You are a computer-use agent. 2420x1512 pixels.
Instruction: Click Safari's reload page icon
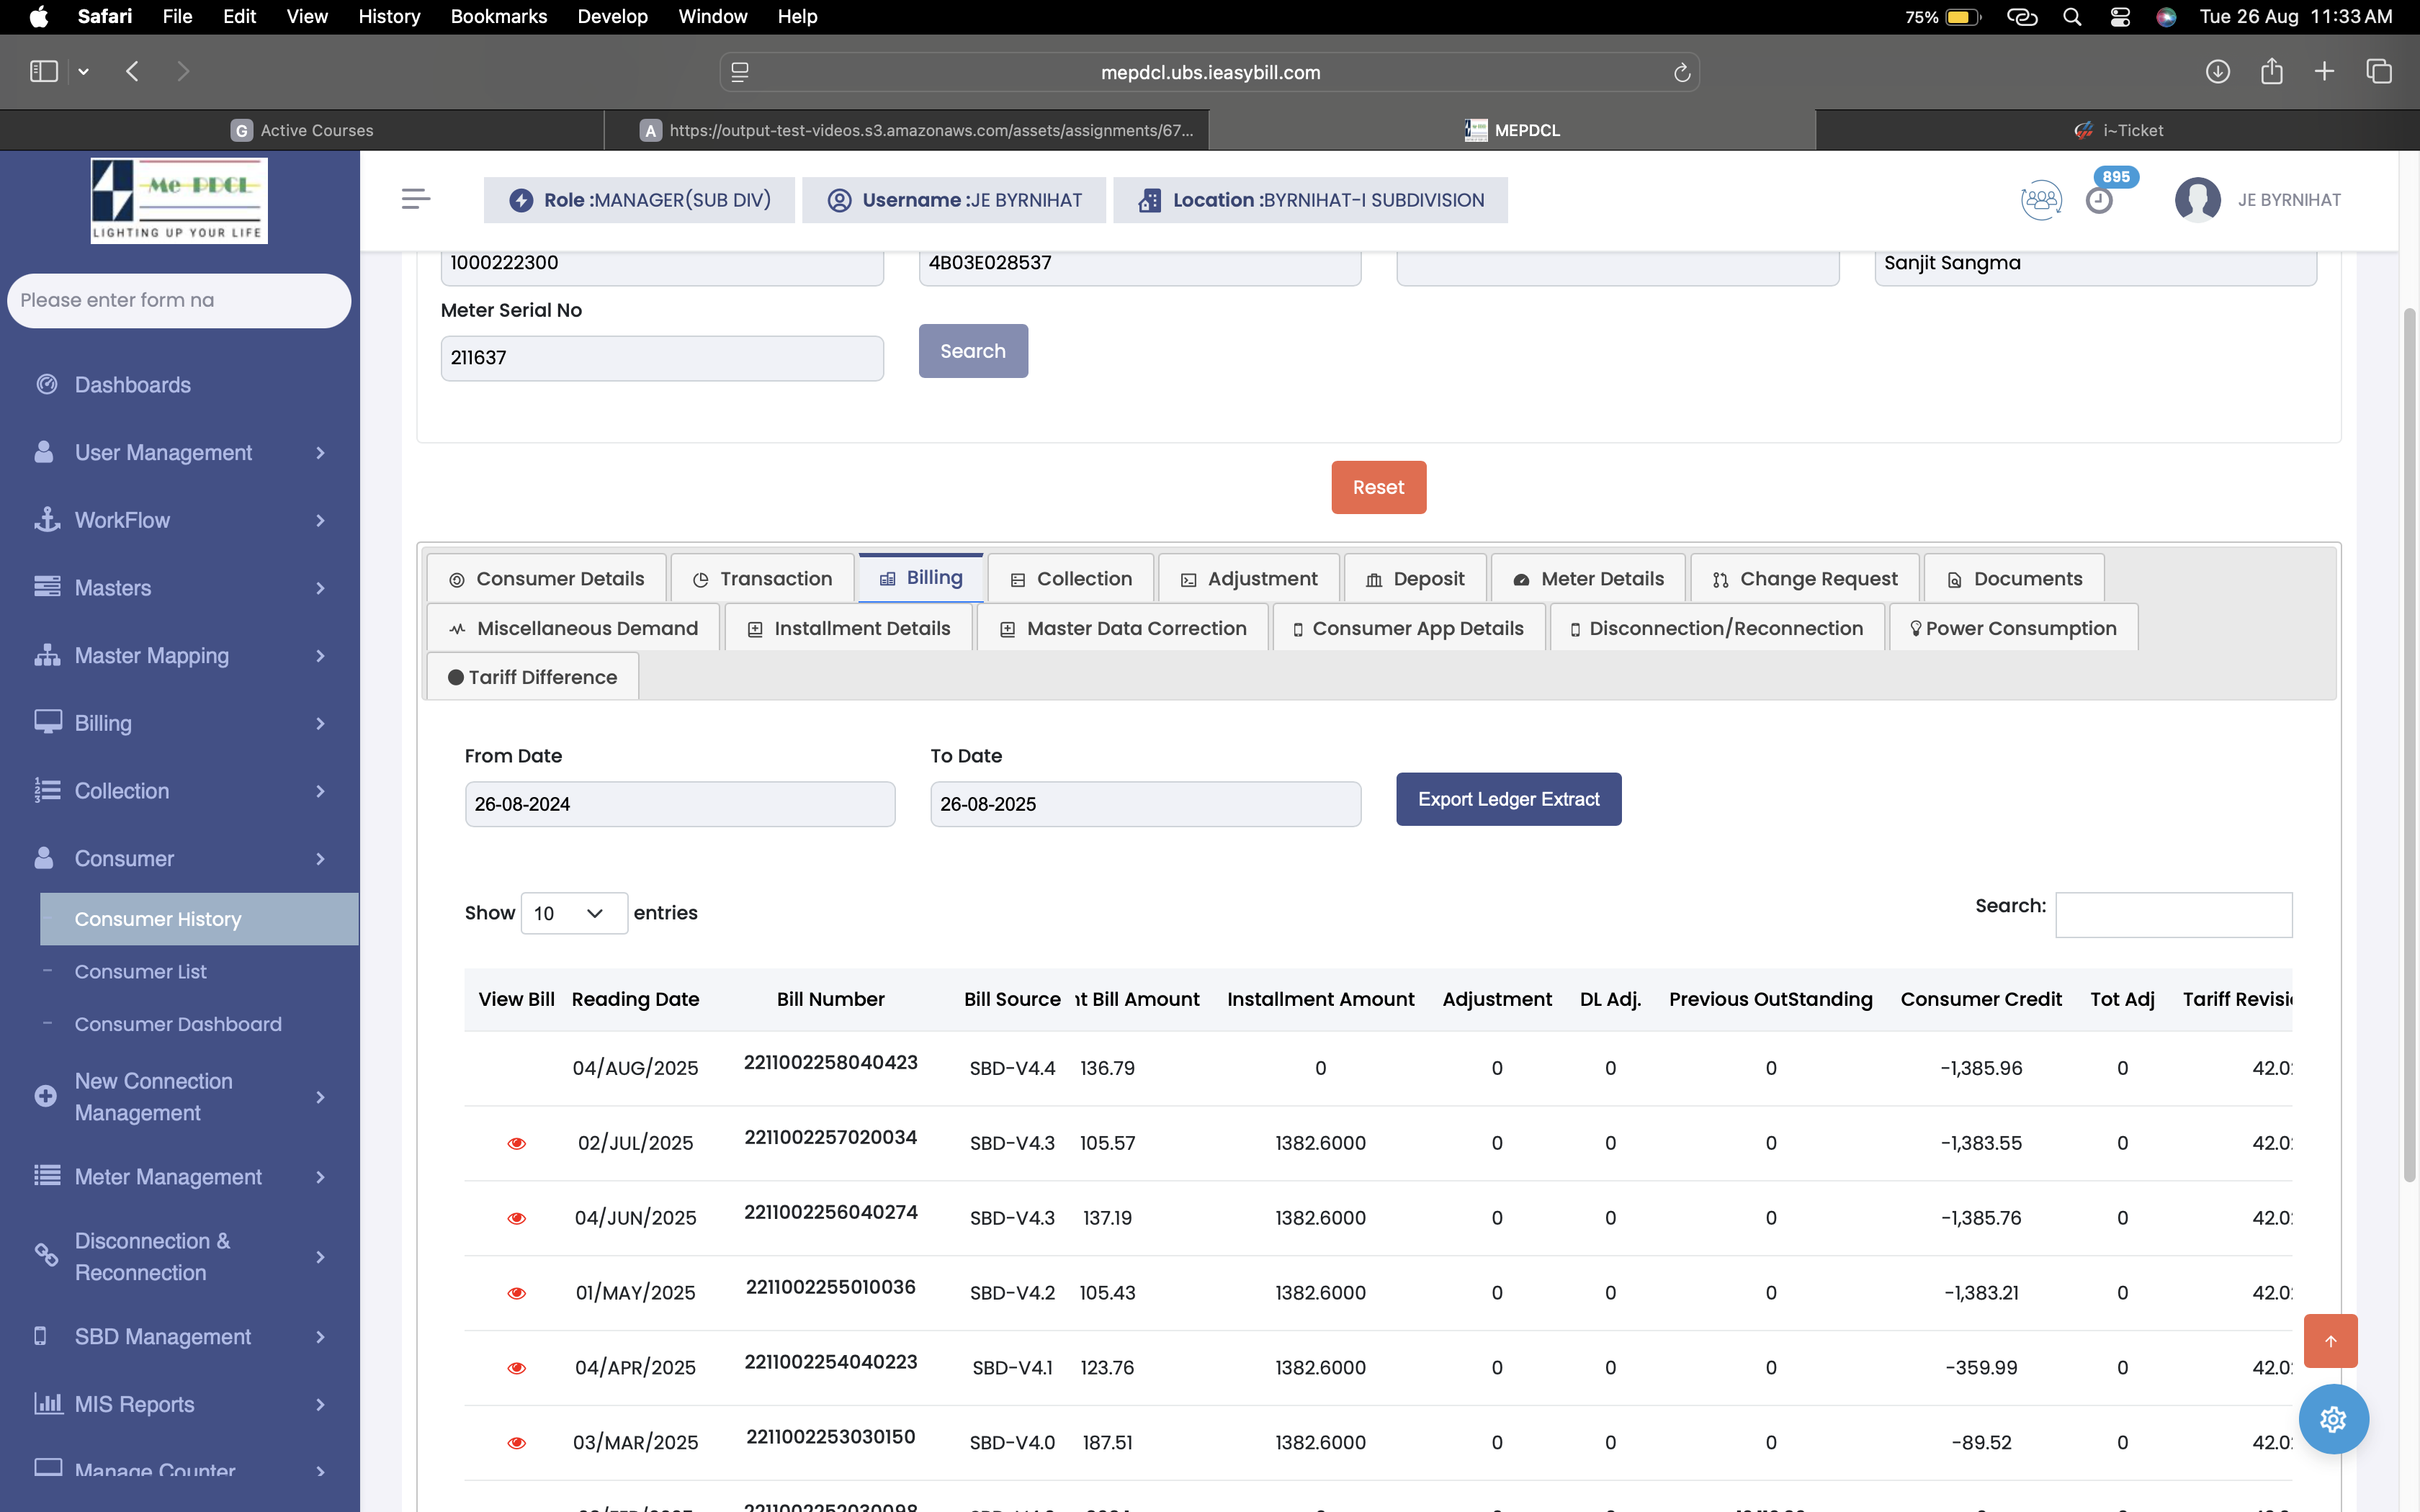(x=1681, y=72)
